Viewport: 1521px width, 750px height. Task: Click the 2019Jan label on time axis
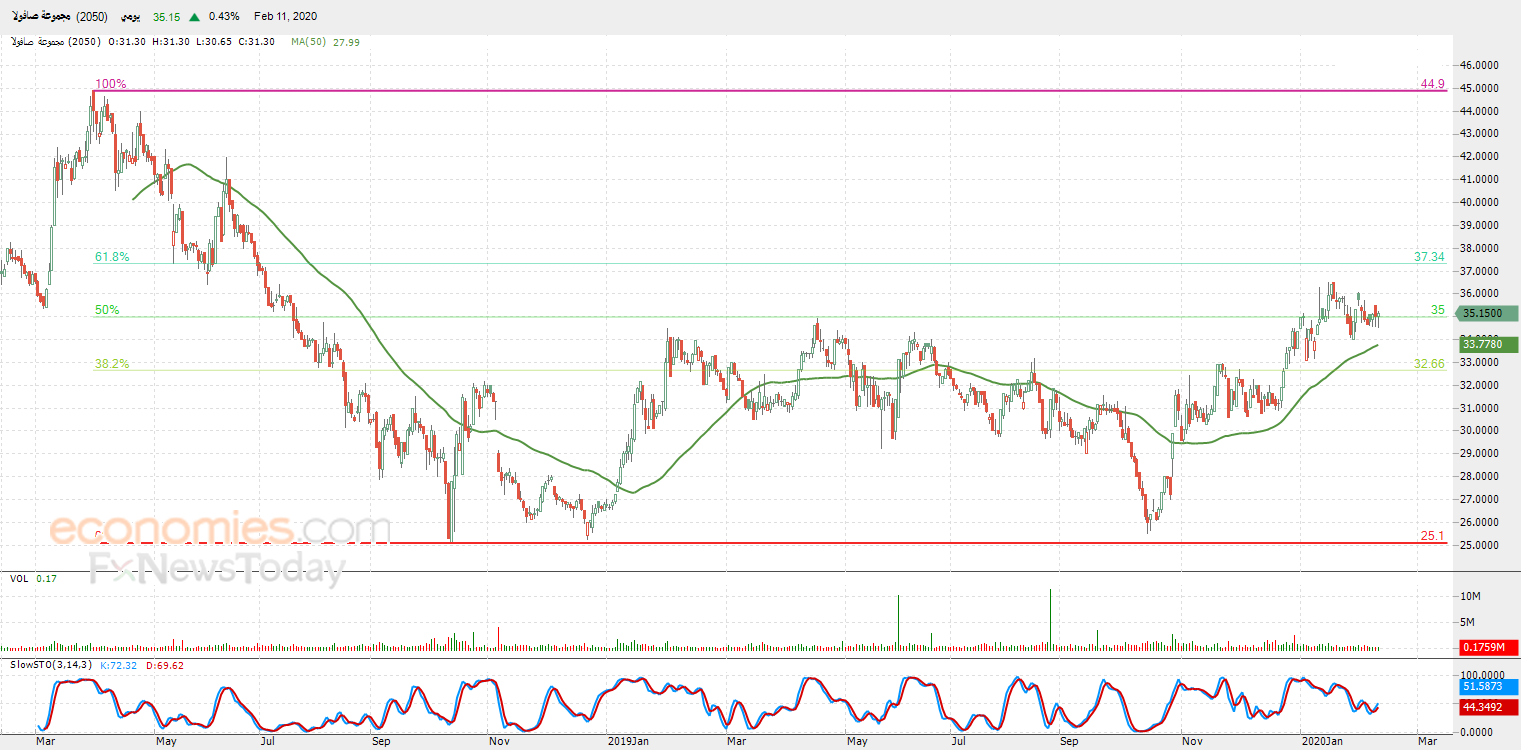point(630,741)
